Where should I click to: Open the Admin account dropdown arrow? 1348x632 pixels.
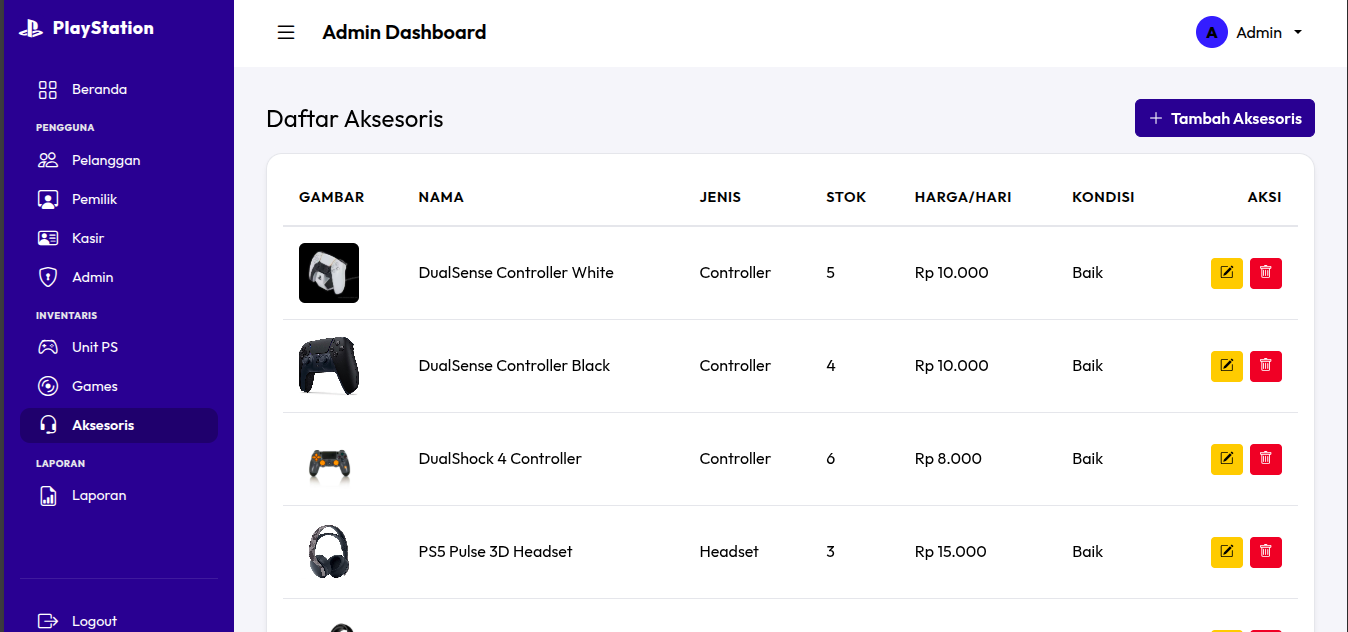coord(1298,33)
